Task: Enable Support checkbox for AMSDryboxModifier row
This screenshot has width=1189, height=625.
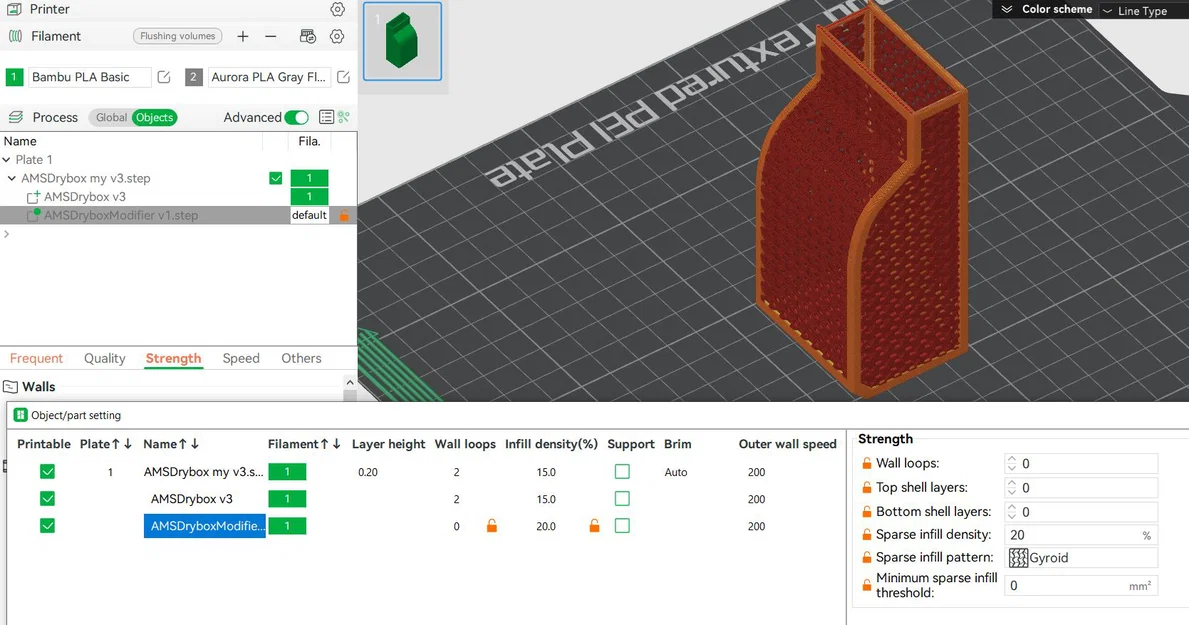Action: point(622,526)
